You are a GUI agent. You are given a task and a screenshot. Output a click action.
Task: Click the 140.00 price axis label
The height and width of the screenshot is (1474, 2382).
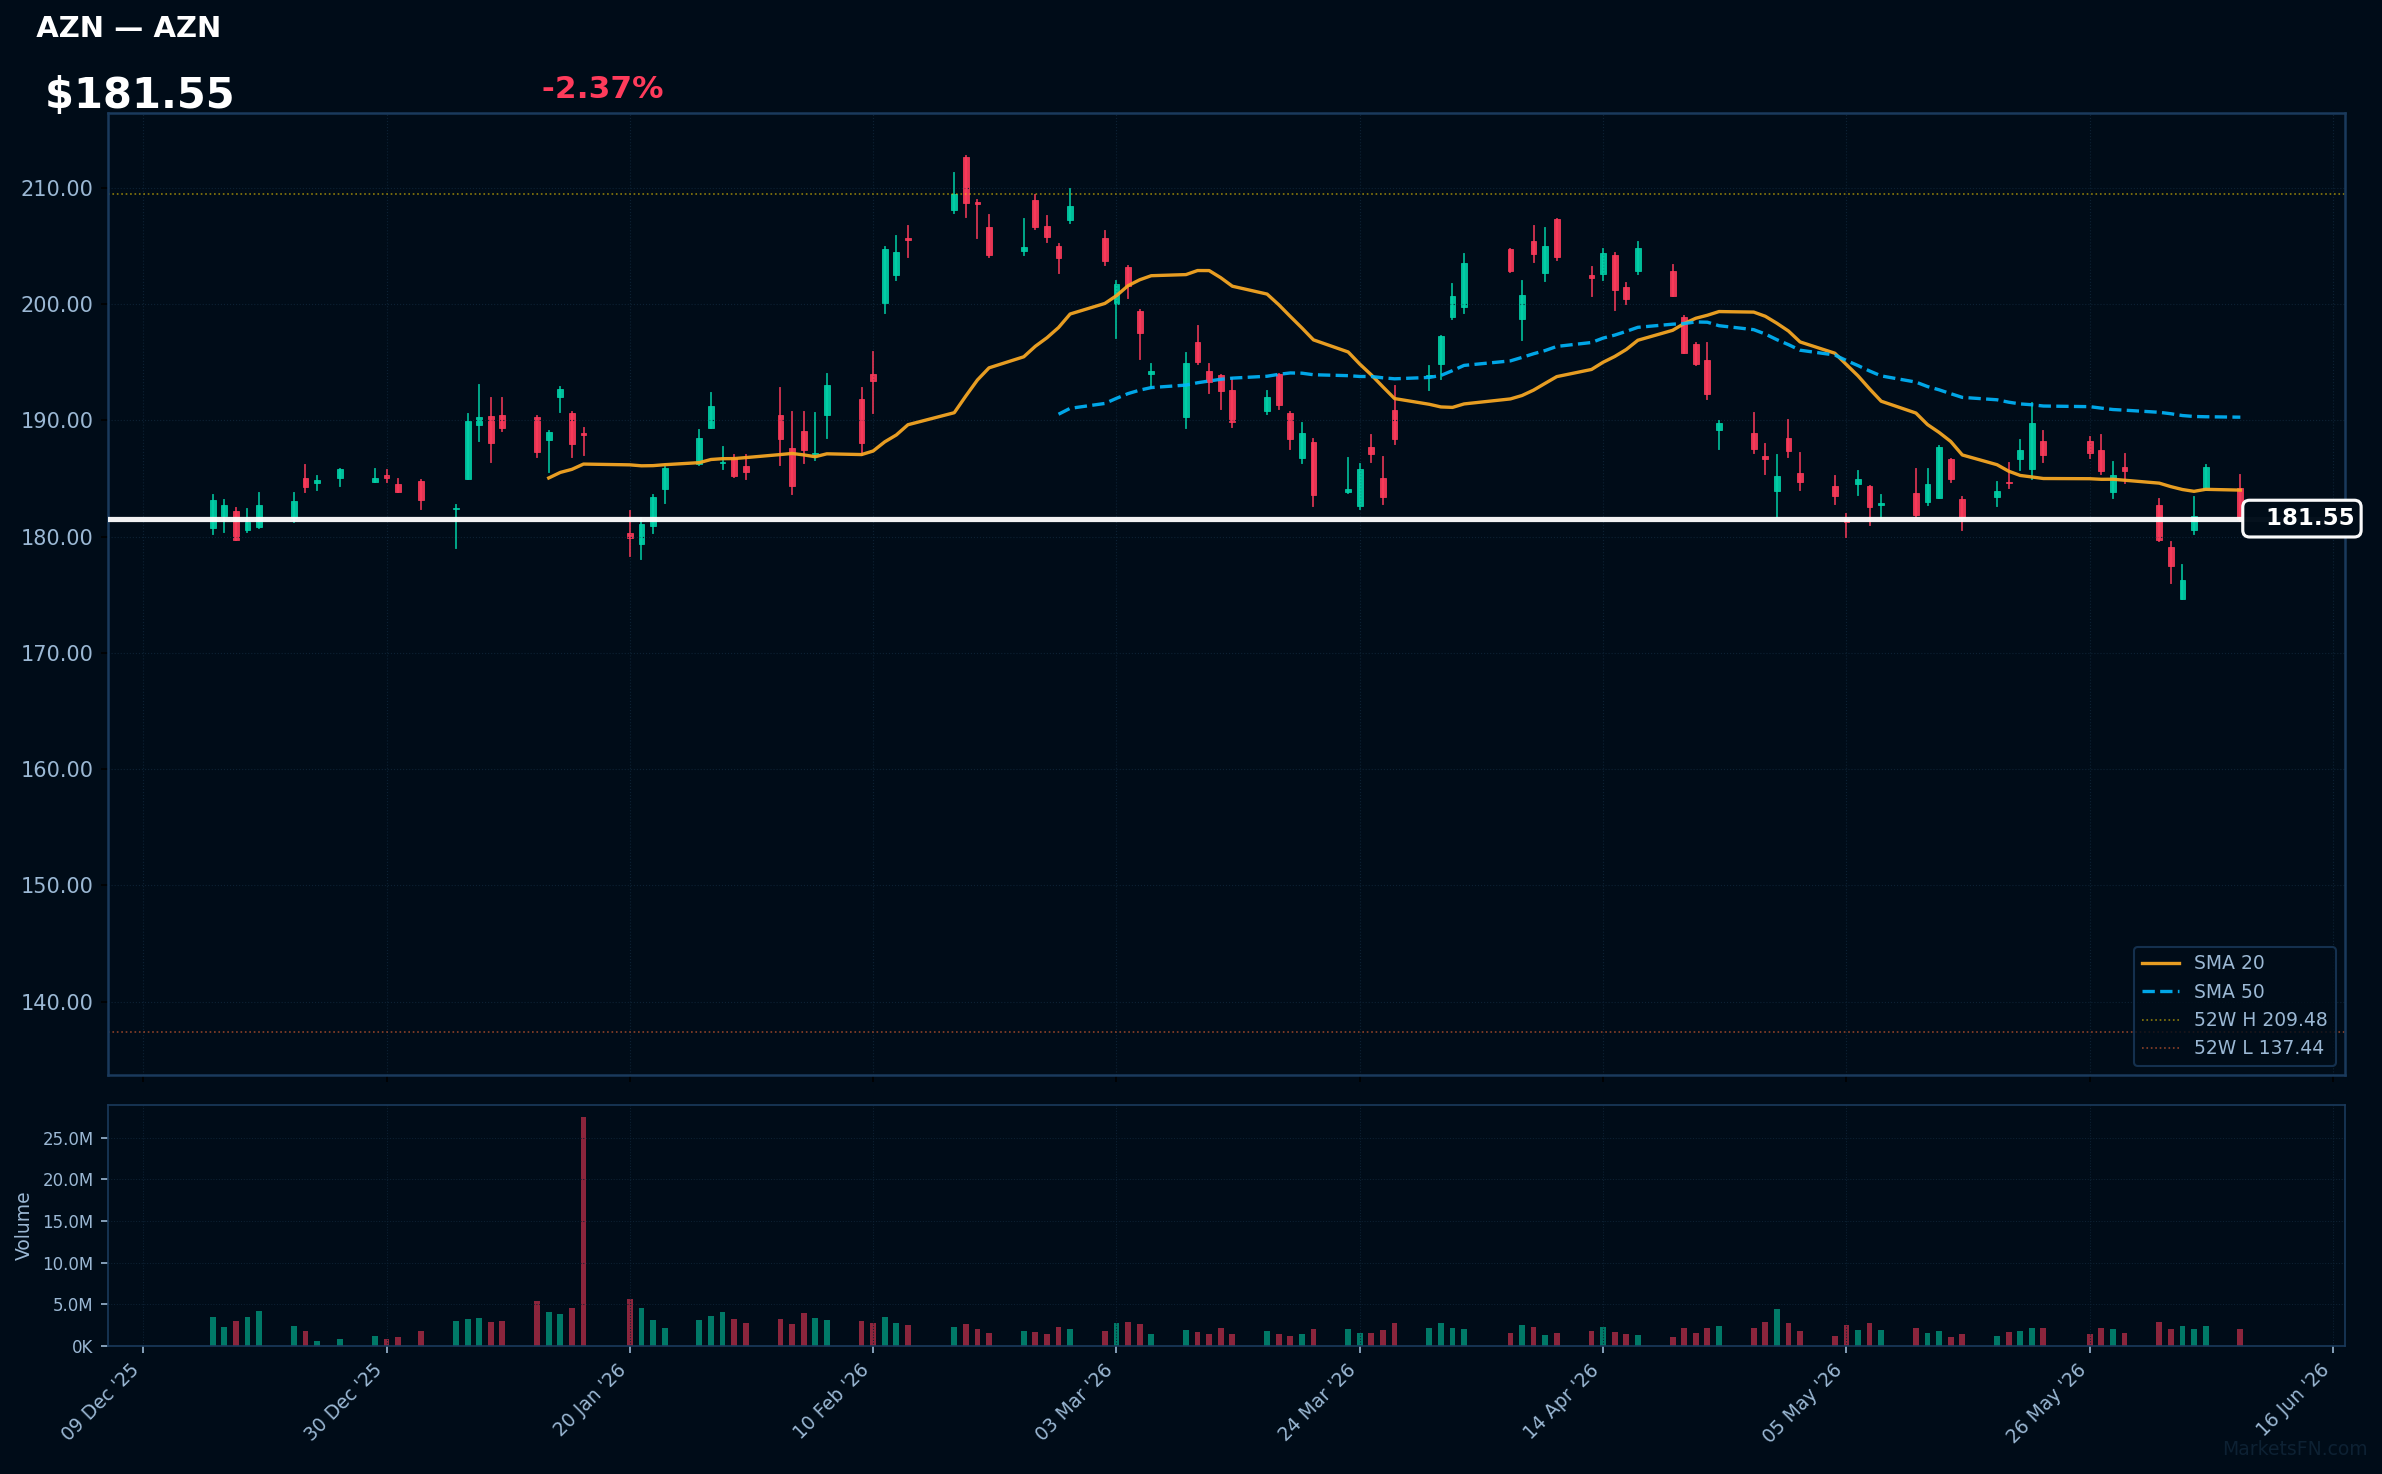tap(57, 1002)
